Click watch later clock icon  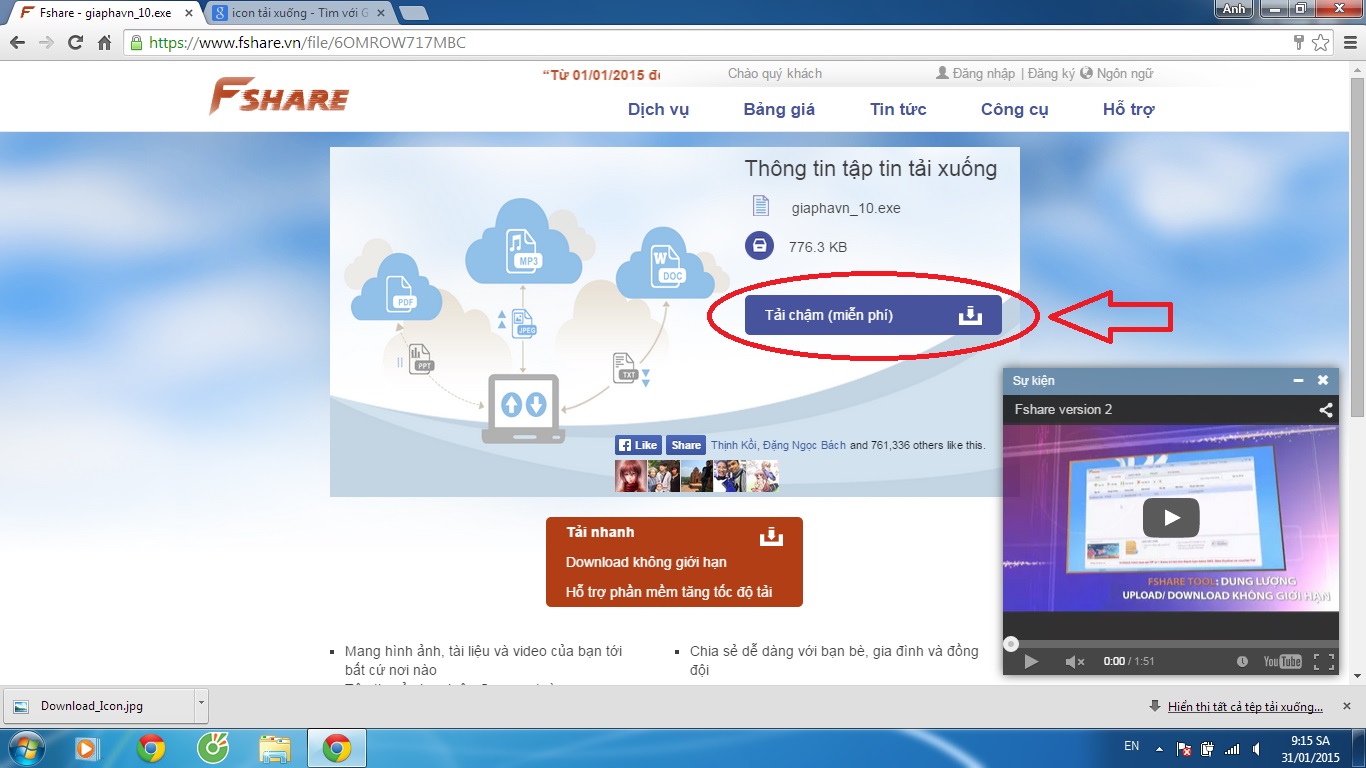pyautogui.click(x=1242, y=661)
